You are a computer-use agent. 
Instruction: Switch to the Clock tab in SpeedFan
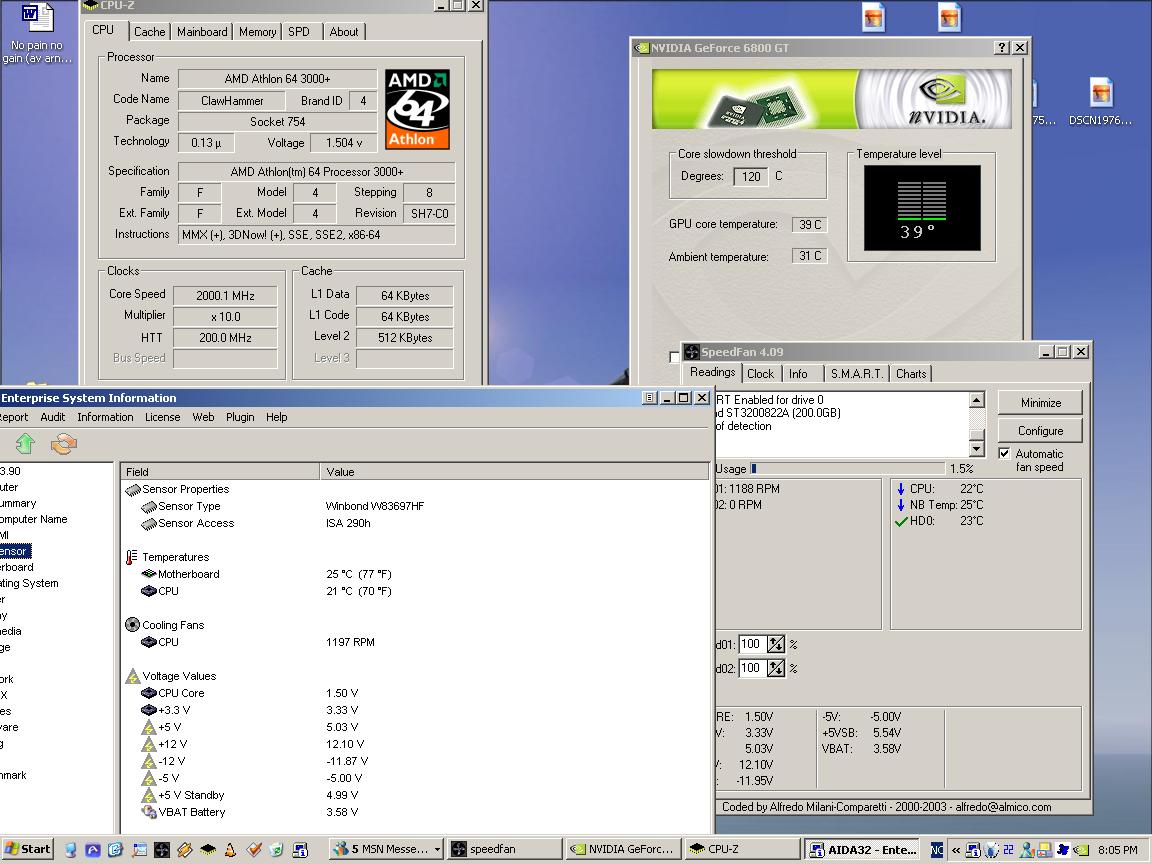point(760,373)
